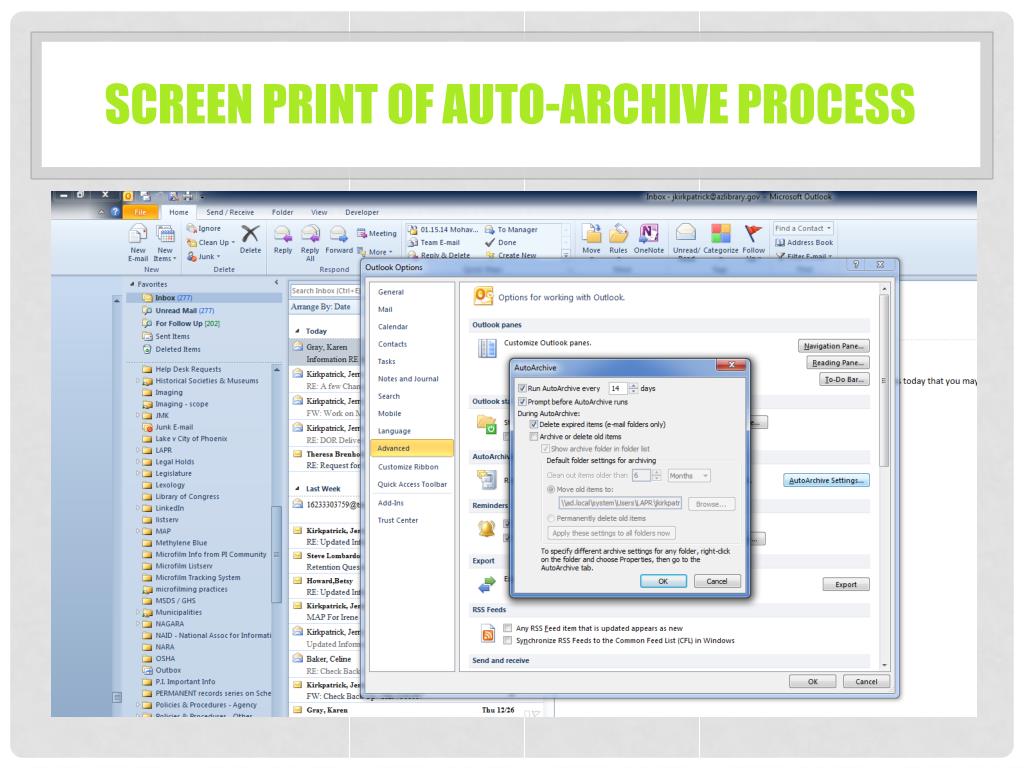Image resolution: width=1024 pixels, height=768 pixels.
Task: Select Permanently delete old items radio
Action: 551,519
